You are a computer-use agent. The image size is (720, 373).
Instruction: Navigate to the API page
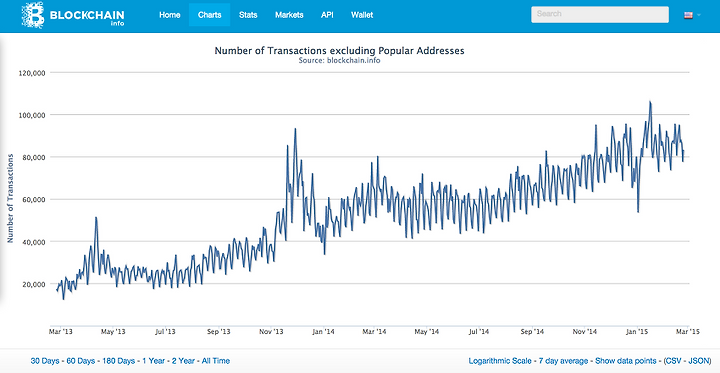coord(327,15)
